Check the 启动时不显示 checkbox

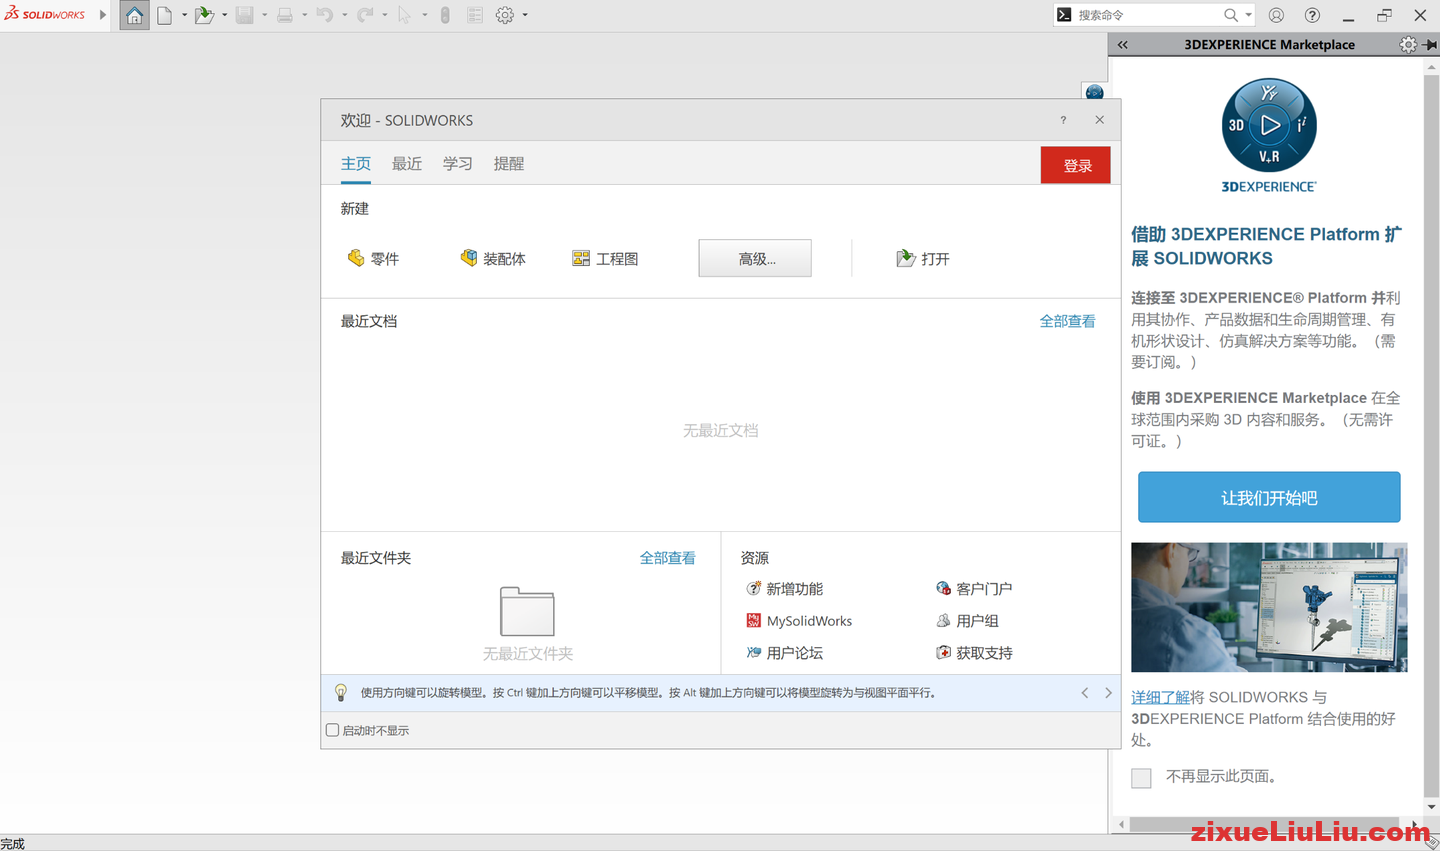(x=332, y=730)
